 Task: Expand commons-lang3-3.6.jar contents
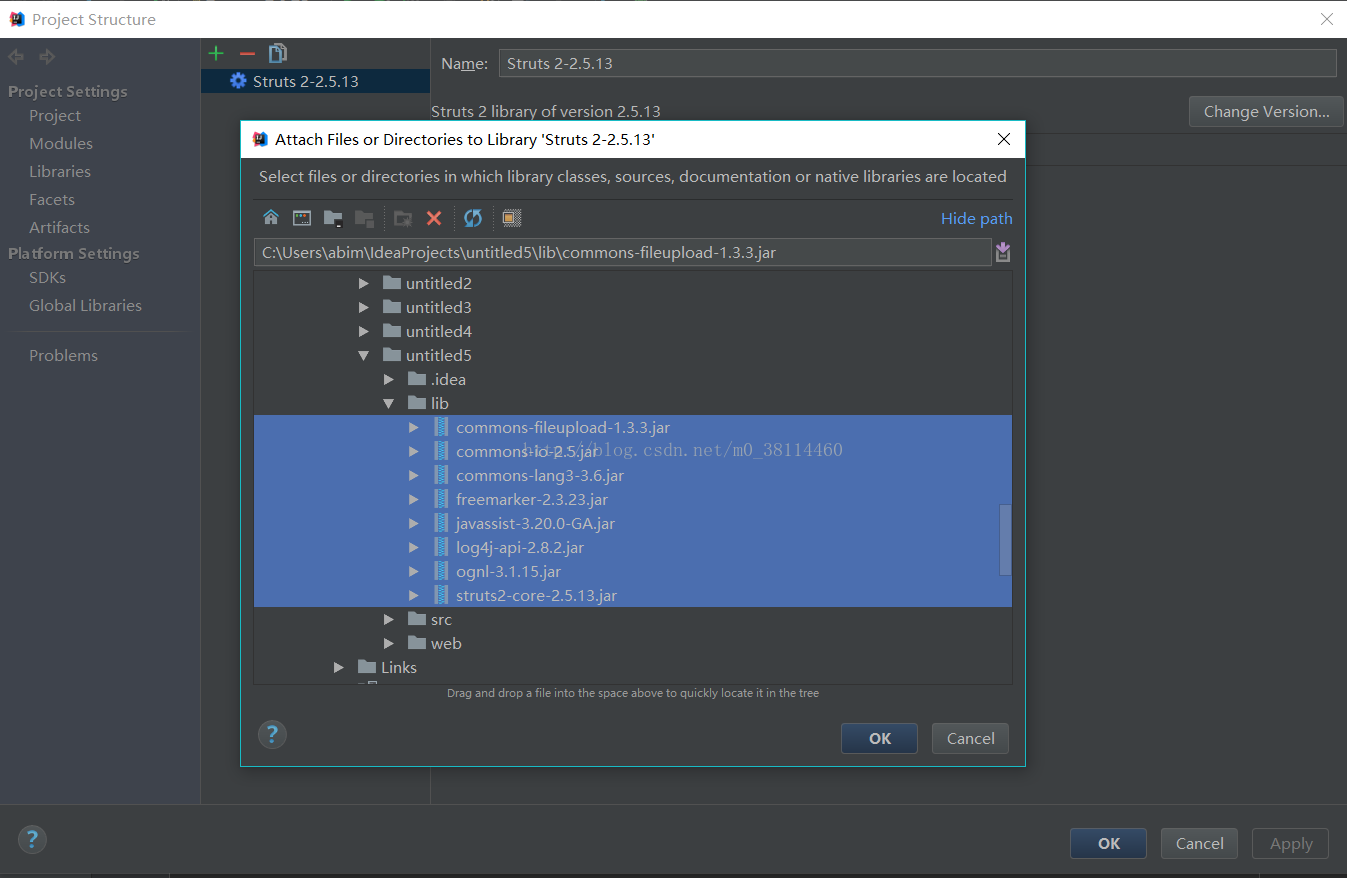coord(414,475)
